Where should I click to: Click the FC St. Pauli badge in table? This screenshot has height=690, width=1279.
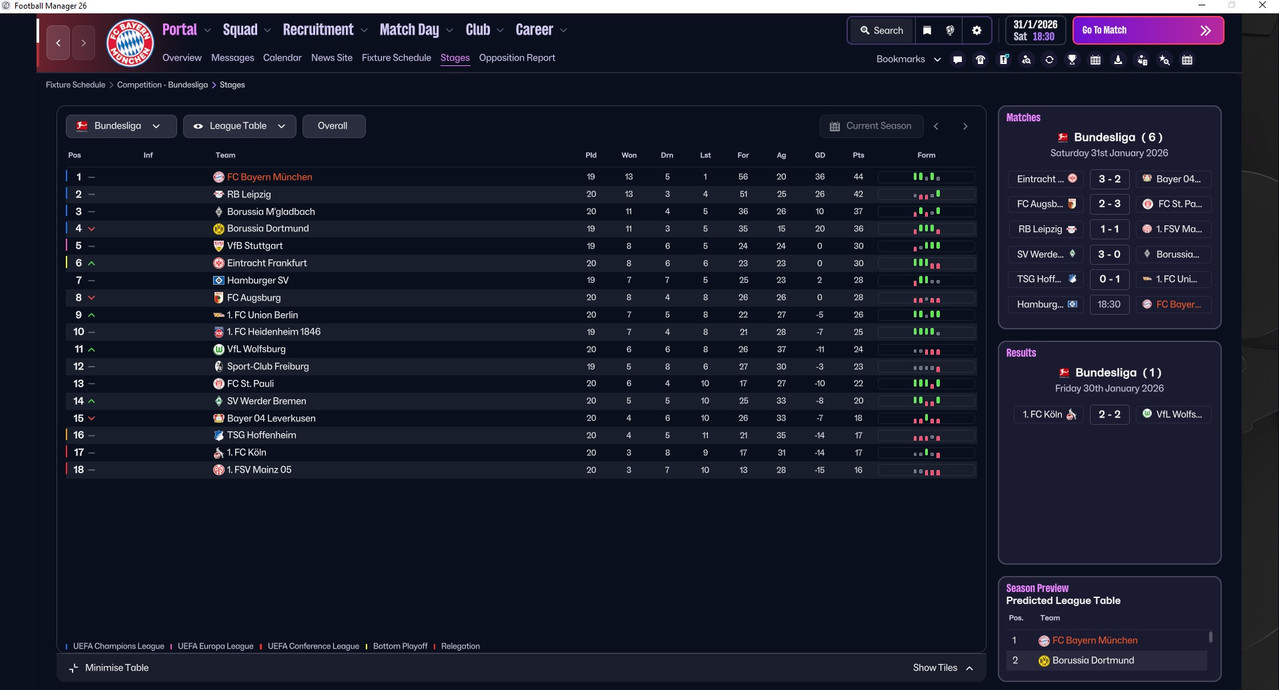tap(219, 383)
